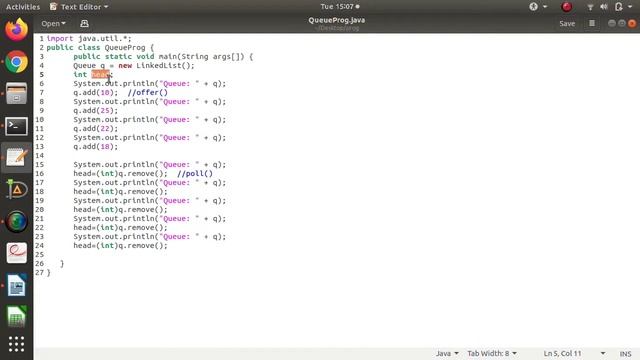
Task: Click the highlighted 'head' variable on line 5
Action: (x=100, y=74)
